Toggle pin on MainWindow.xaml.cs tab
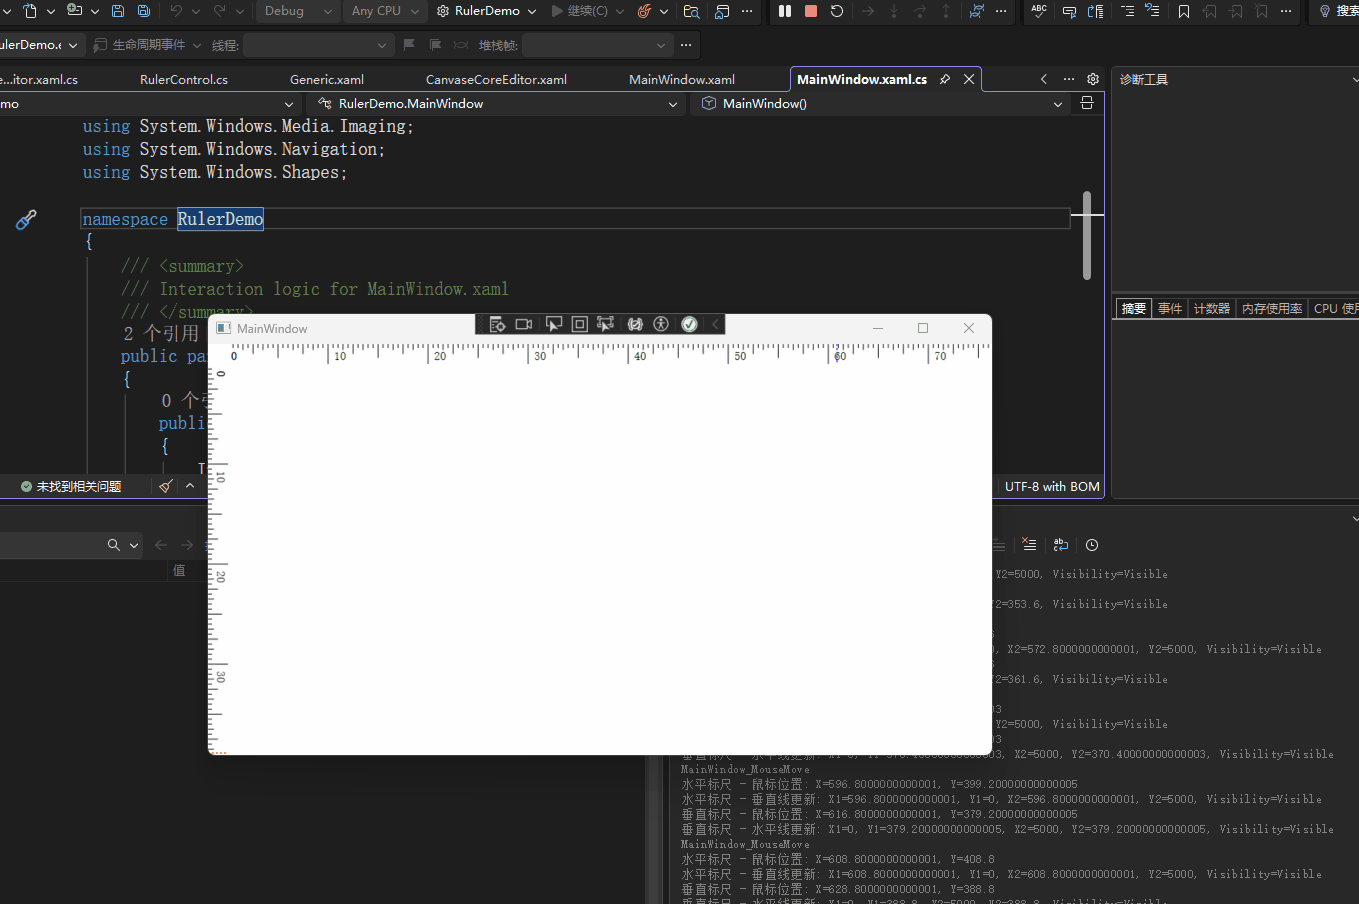 pos(945,79)
